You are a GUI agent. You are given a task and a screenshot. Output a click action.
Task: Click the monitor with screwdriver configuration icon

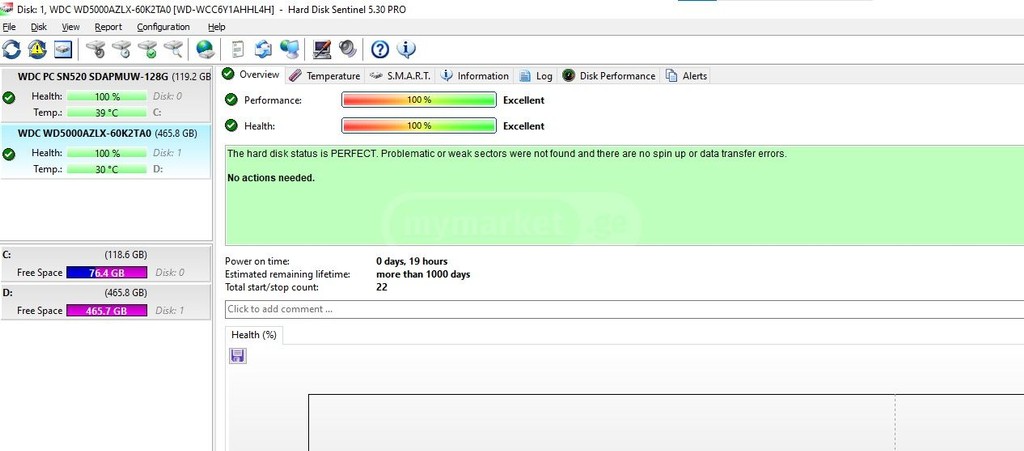tap(321, 49)
